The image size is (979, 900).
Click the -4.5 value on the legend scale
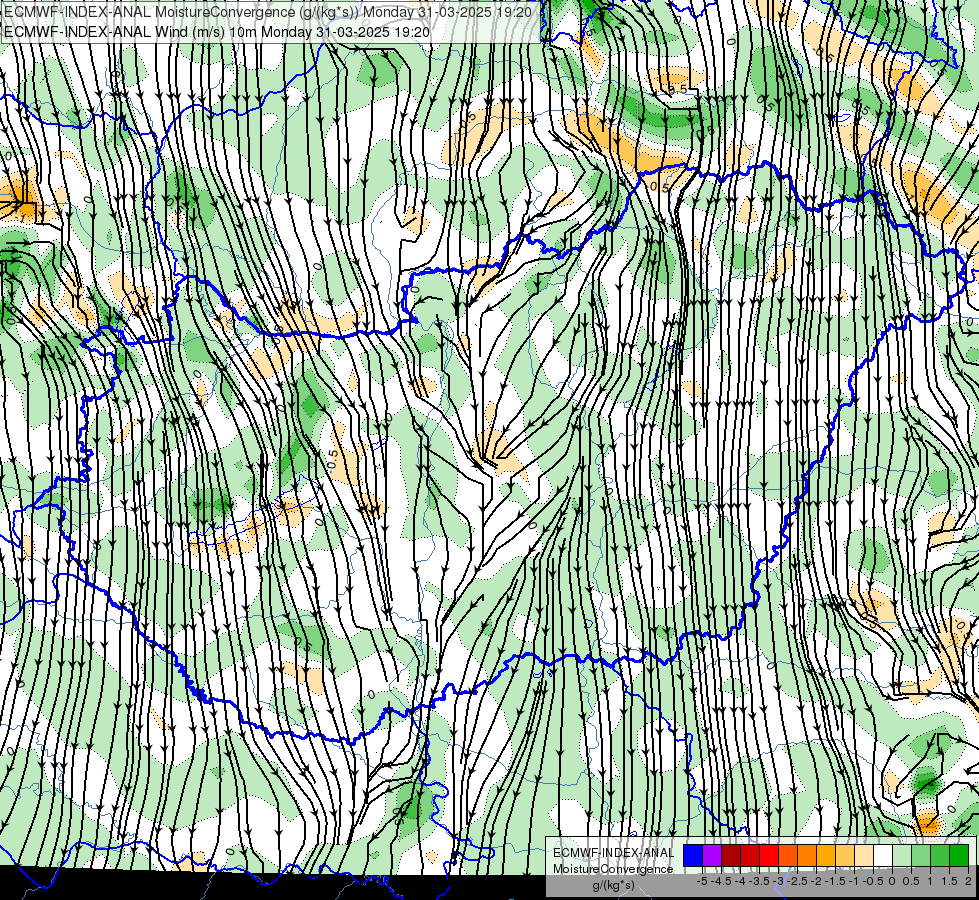point(721,881)
